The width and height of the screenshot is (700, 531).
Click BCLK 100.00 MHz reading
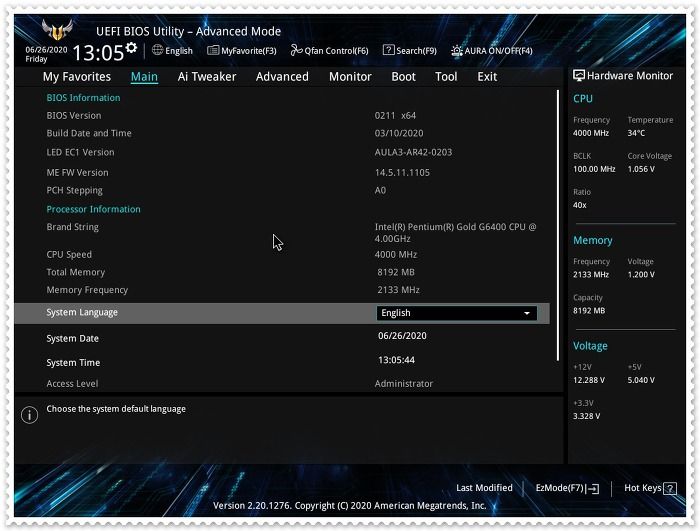pos(594,169)
